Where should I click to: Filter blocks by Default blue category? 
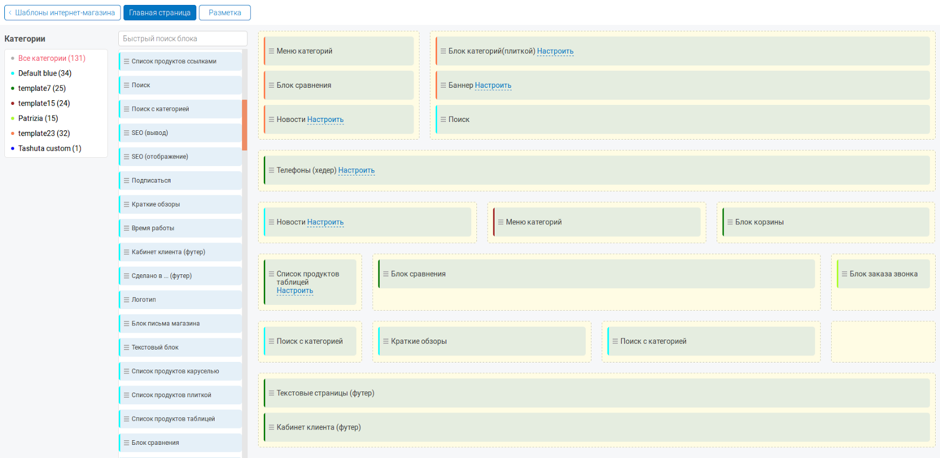[x=44, y=73]
